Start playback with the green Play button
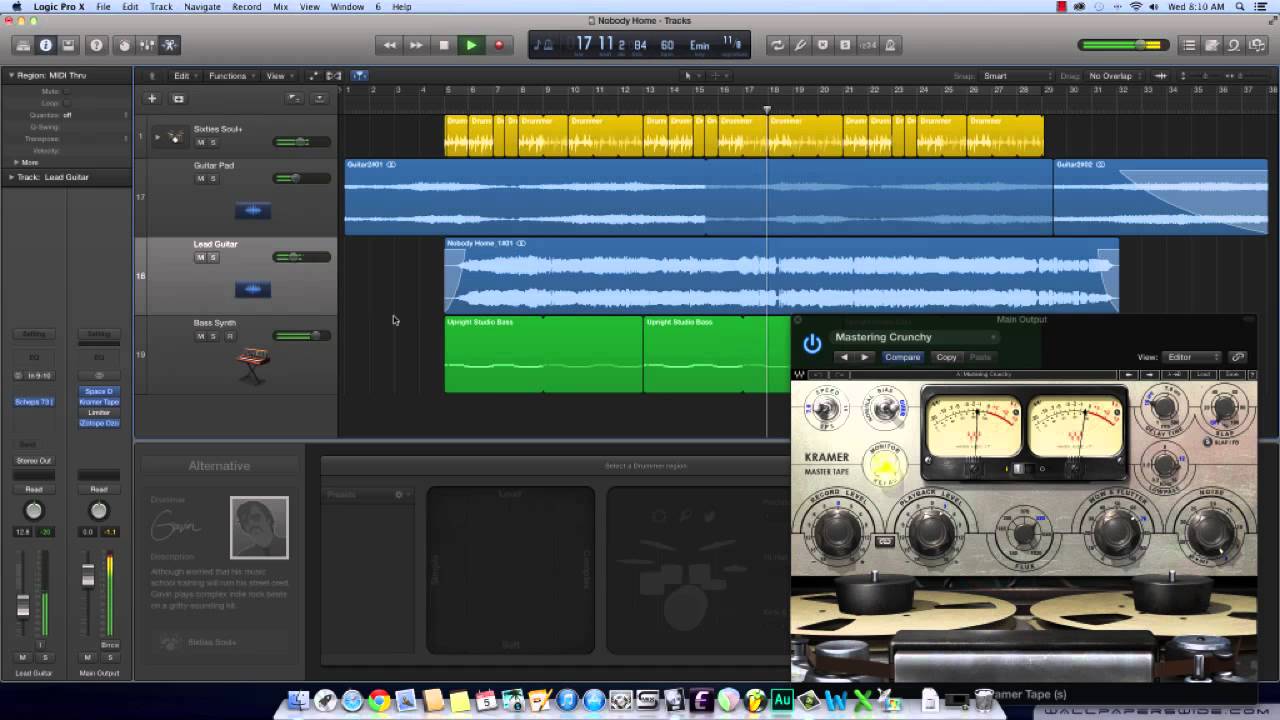Viewport: 1280px width, 720px height. coord(471,45)
